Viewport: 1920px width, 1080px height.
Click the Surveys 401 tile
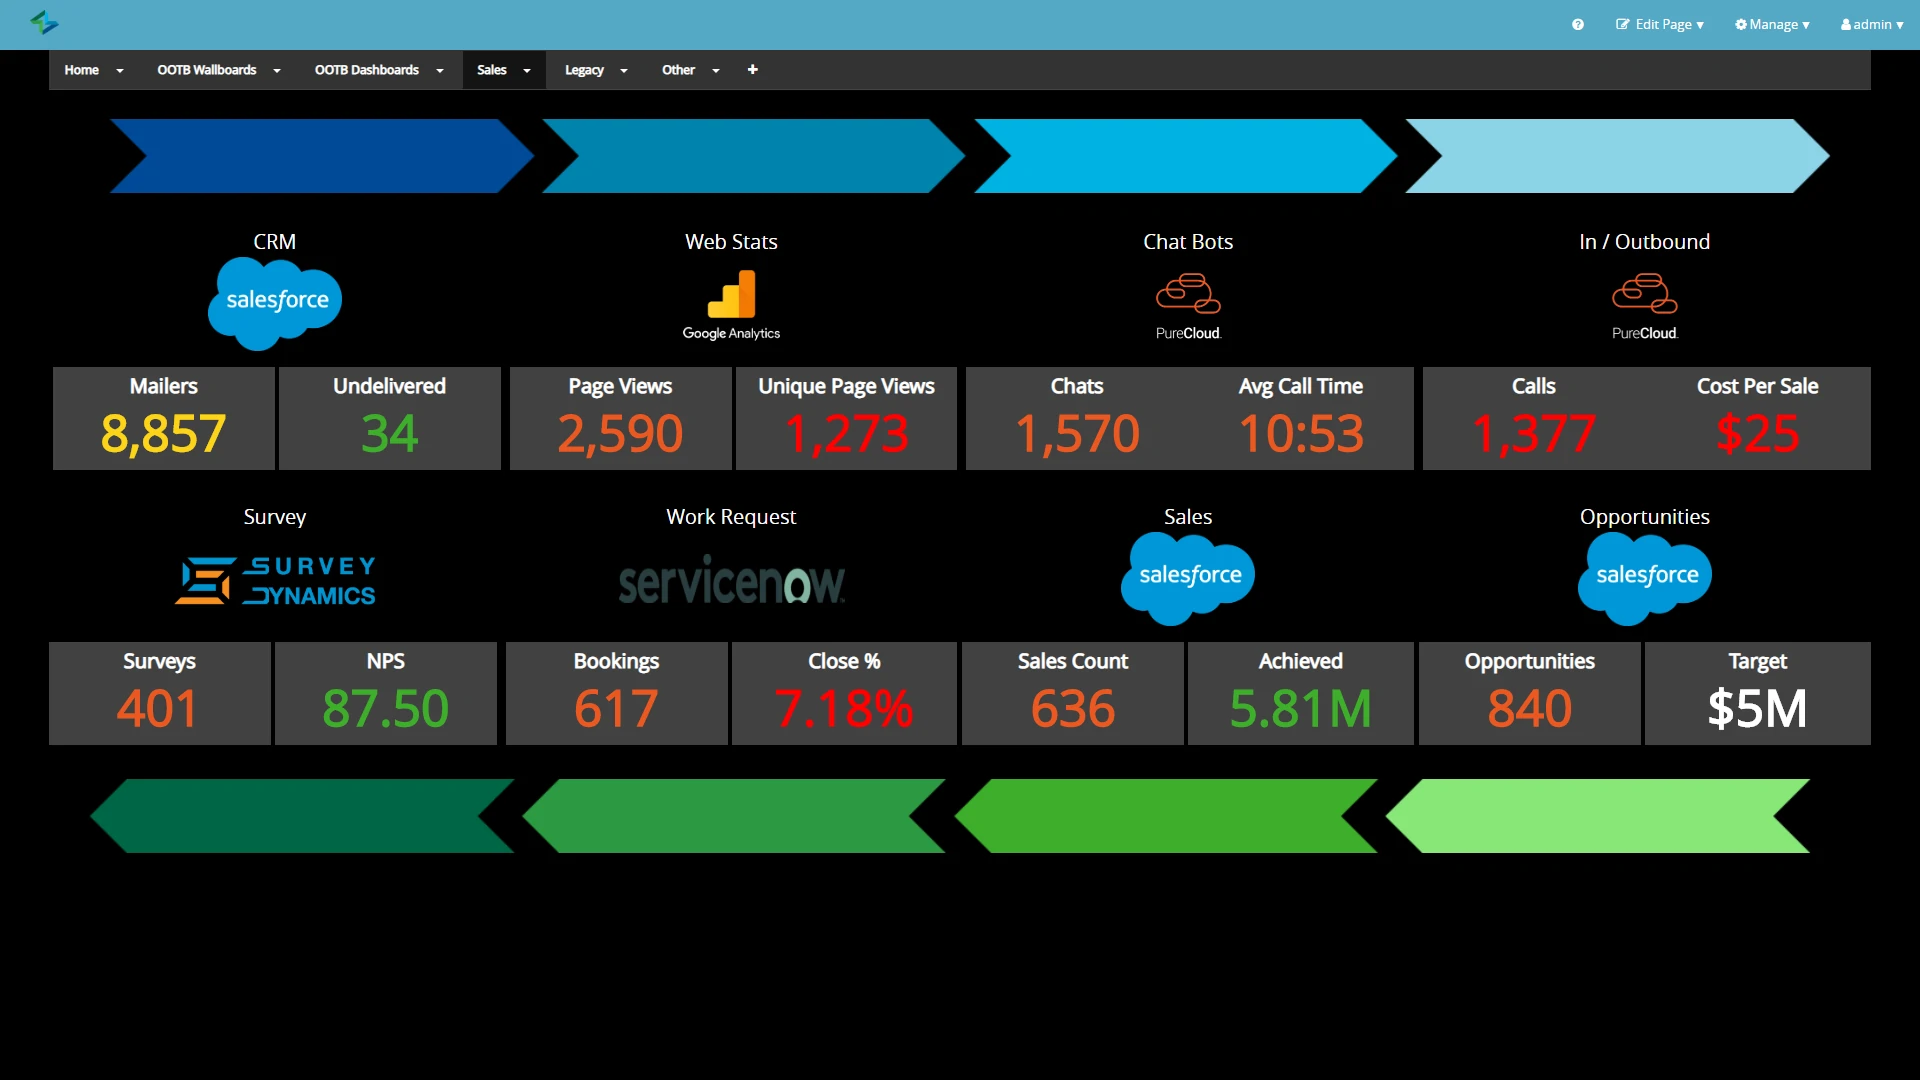160,693
